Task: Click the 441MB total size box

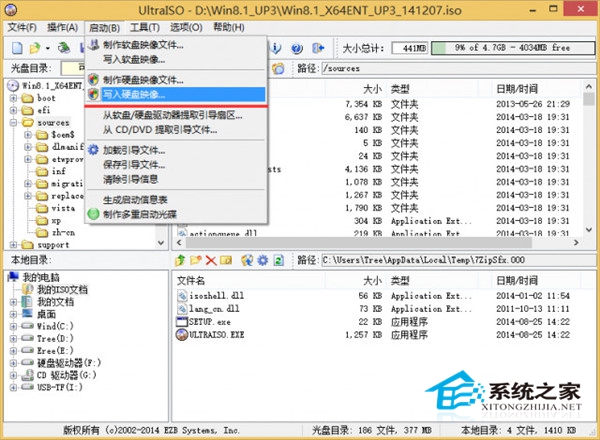Action: [x=410, y=48]
